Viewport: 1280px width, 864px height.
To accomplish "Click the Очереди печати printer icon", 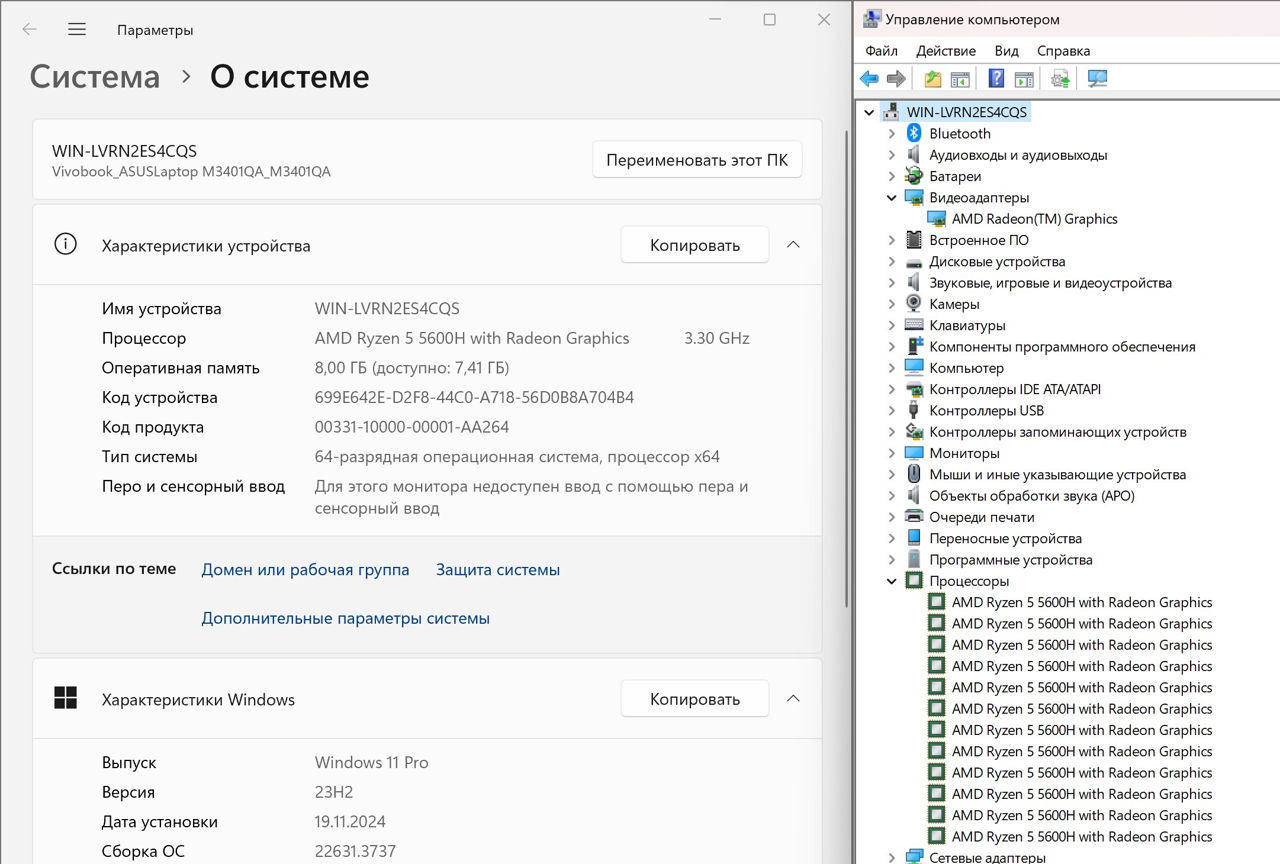I will pyautogui.click(x=913, y=517).
